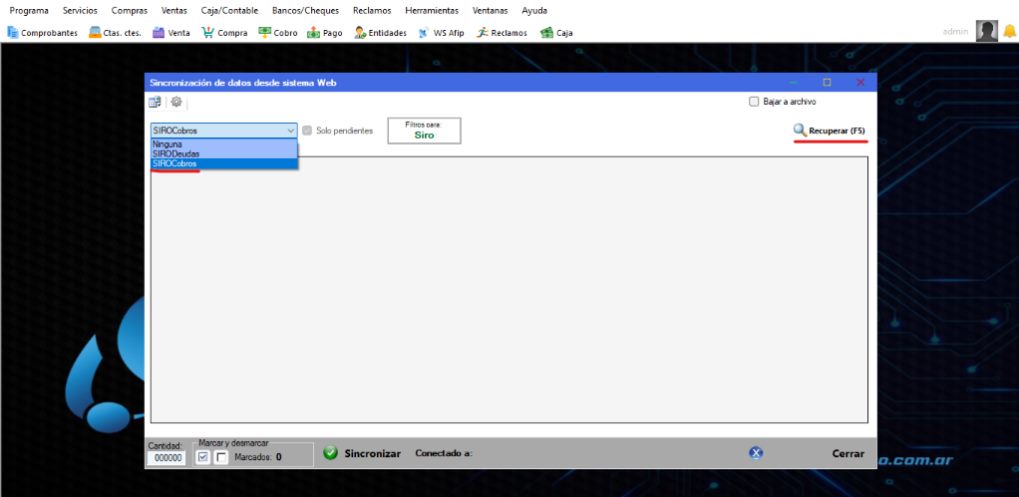The height and width of the screenshot is (497, 1019).
Task: Open the notifications bell
Action: click(x=1009, y=31)
